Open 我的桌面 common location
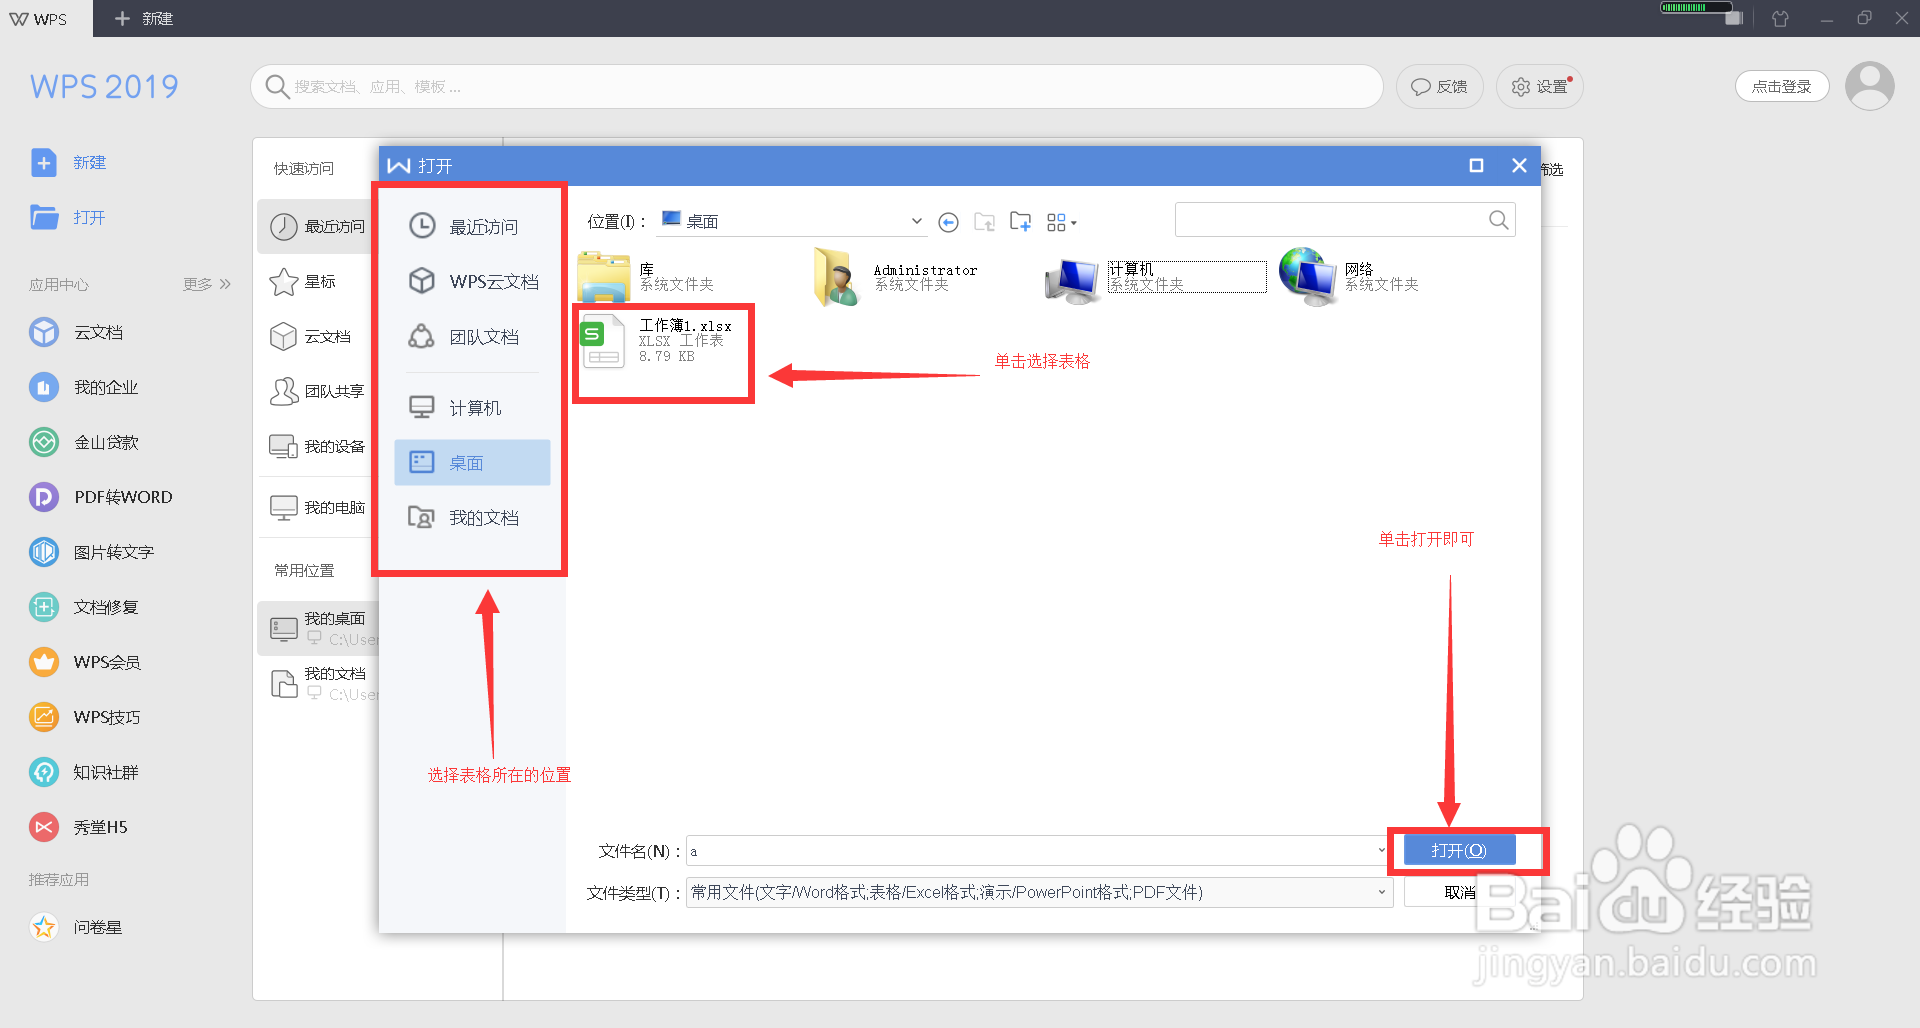Image resolution: width=1920 pixels, height=1028 pixels. coord(318,628)
